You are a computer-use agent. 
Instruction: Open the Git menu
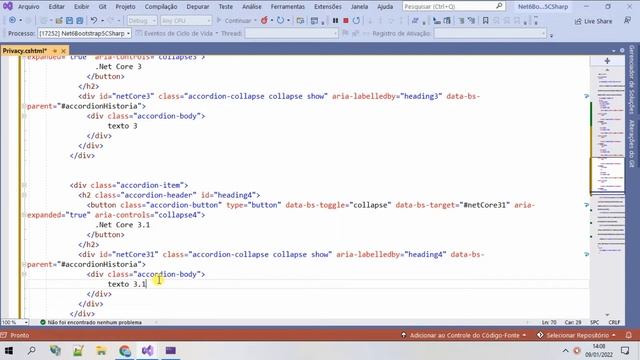(x=102, y=7)
